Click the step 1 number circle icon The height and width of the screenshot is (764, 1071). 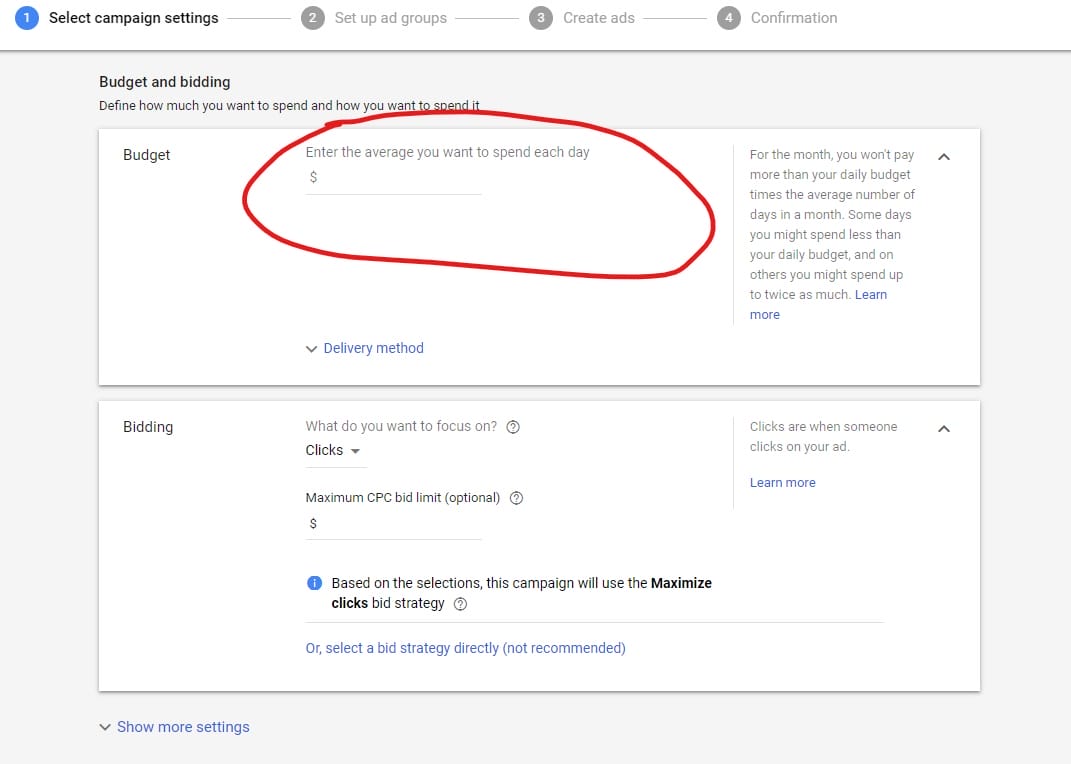(x=28, y=18)
